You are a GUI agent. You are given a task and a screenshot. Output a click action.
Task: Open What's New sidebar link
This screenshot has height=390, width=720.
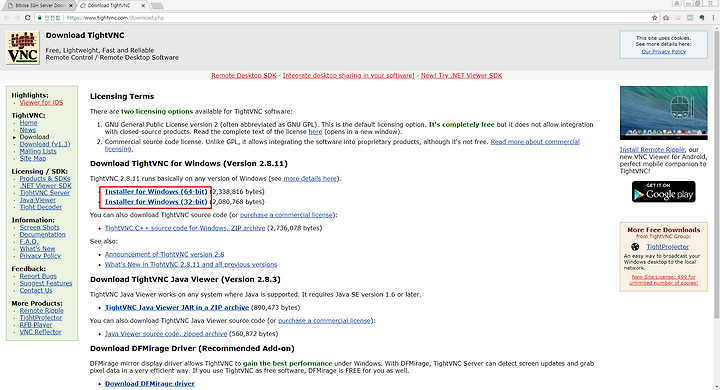[37, 249]
